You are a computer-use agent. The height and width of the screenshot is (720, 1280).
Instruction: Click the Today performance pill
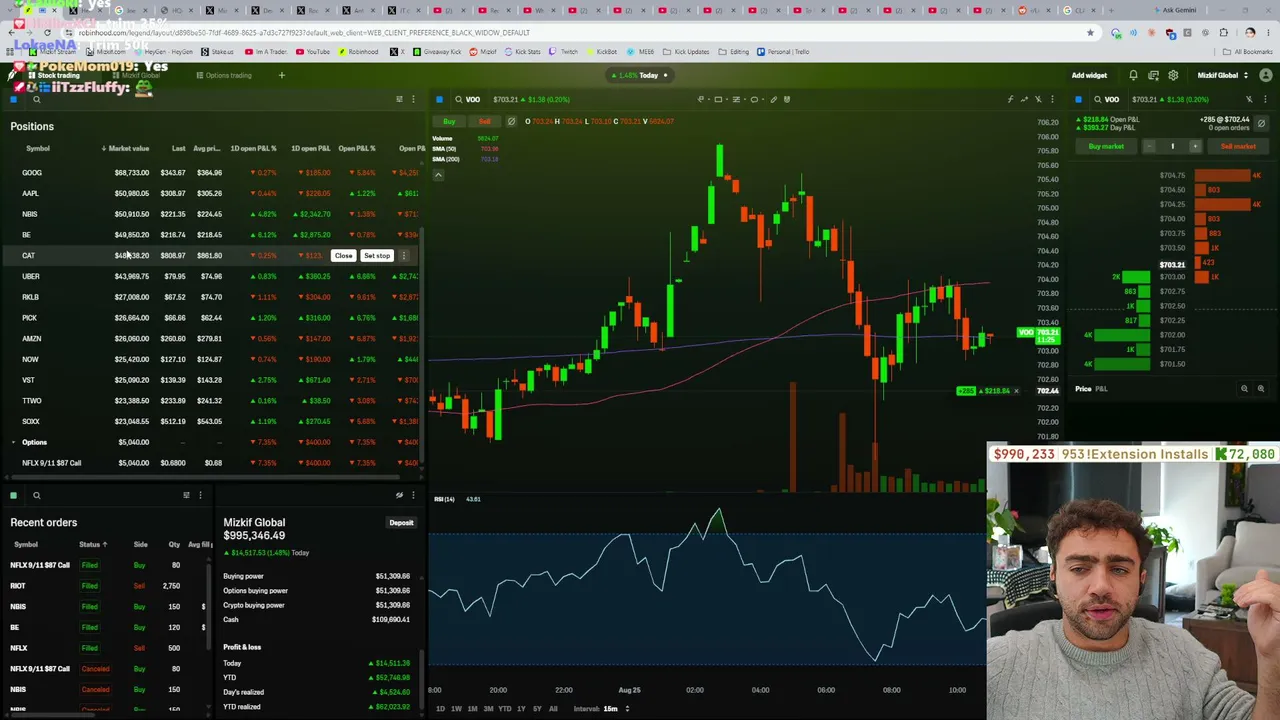pos(639,75)
